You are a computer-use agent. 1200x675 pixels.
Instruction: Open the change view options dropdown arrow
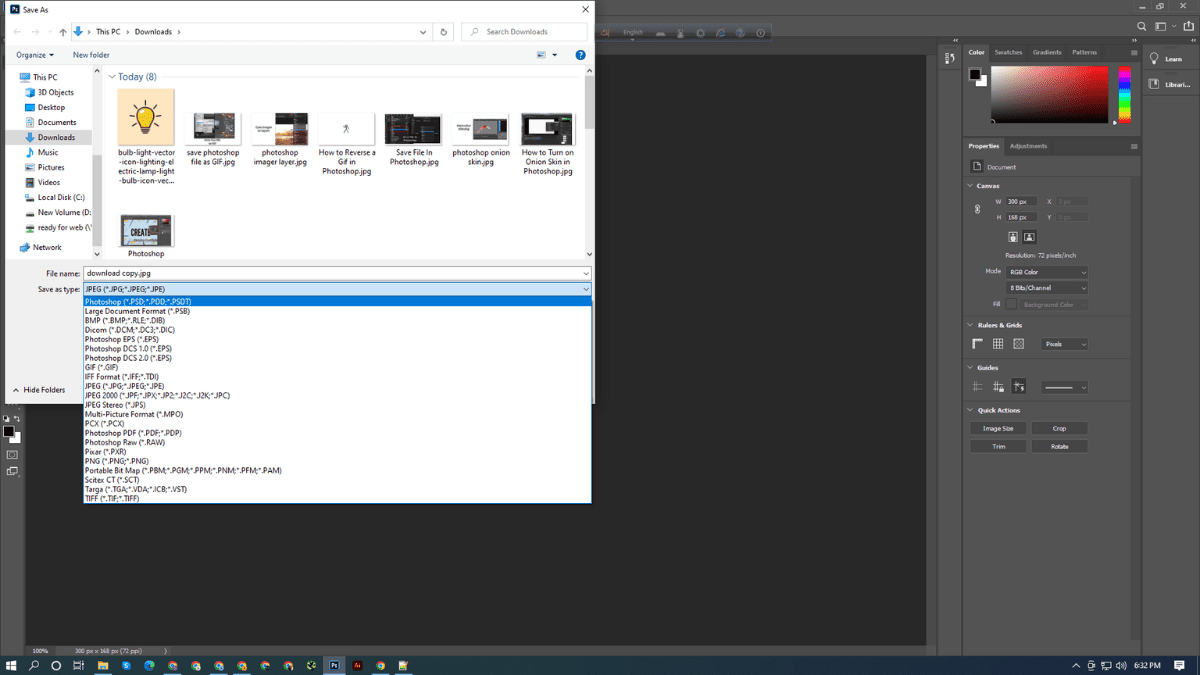pyautogui.click(x=555, y=55)
